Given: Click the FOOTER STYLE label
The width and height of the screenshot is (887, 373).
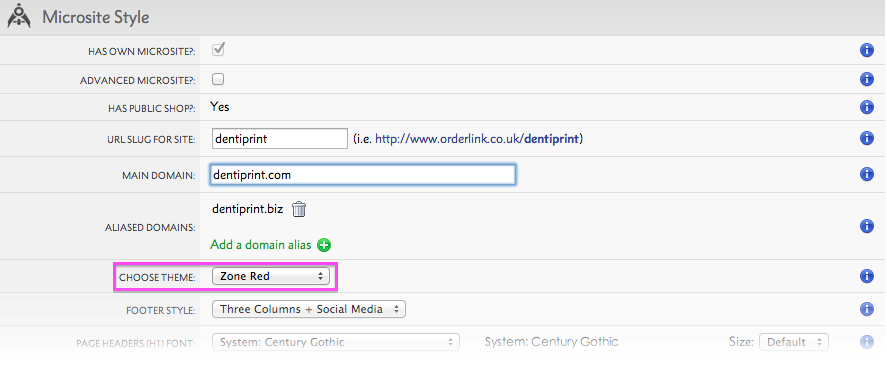Looking at the screenshot, I should click(161, 311).
